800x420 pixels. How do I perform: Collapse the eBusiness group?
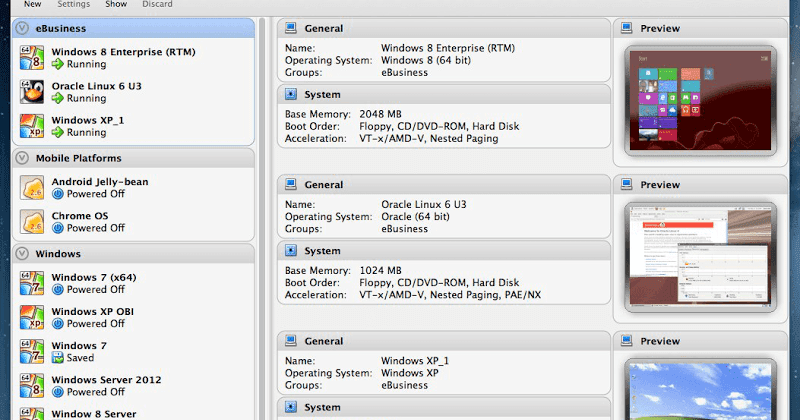22,28
